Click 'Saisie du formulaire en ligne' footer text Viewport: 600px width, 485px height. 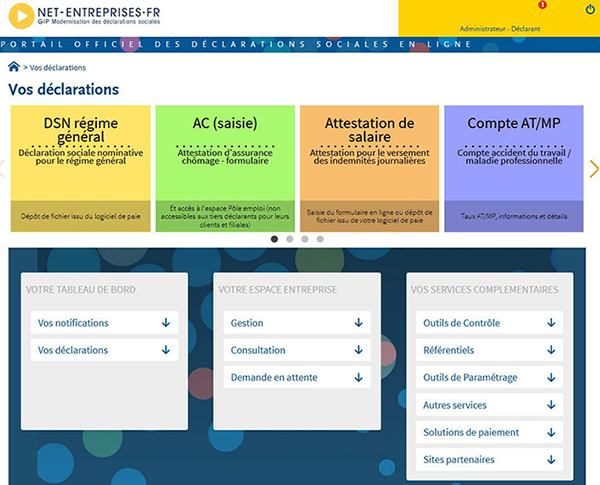[x=369, y=216]
